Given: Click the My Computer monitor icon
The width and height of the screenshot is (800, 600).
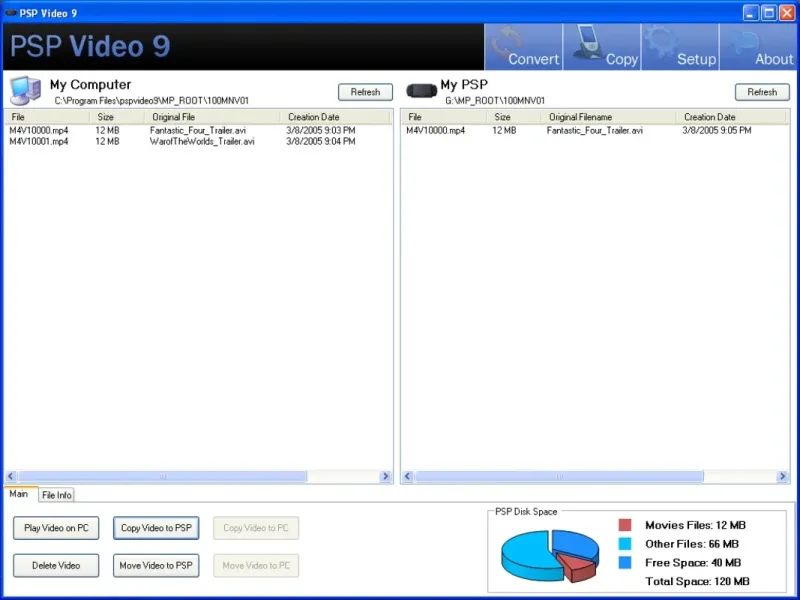Looking at the screenshot, I should click(26, 90).
